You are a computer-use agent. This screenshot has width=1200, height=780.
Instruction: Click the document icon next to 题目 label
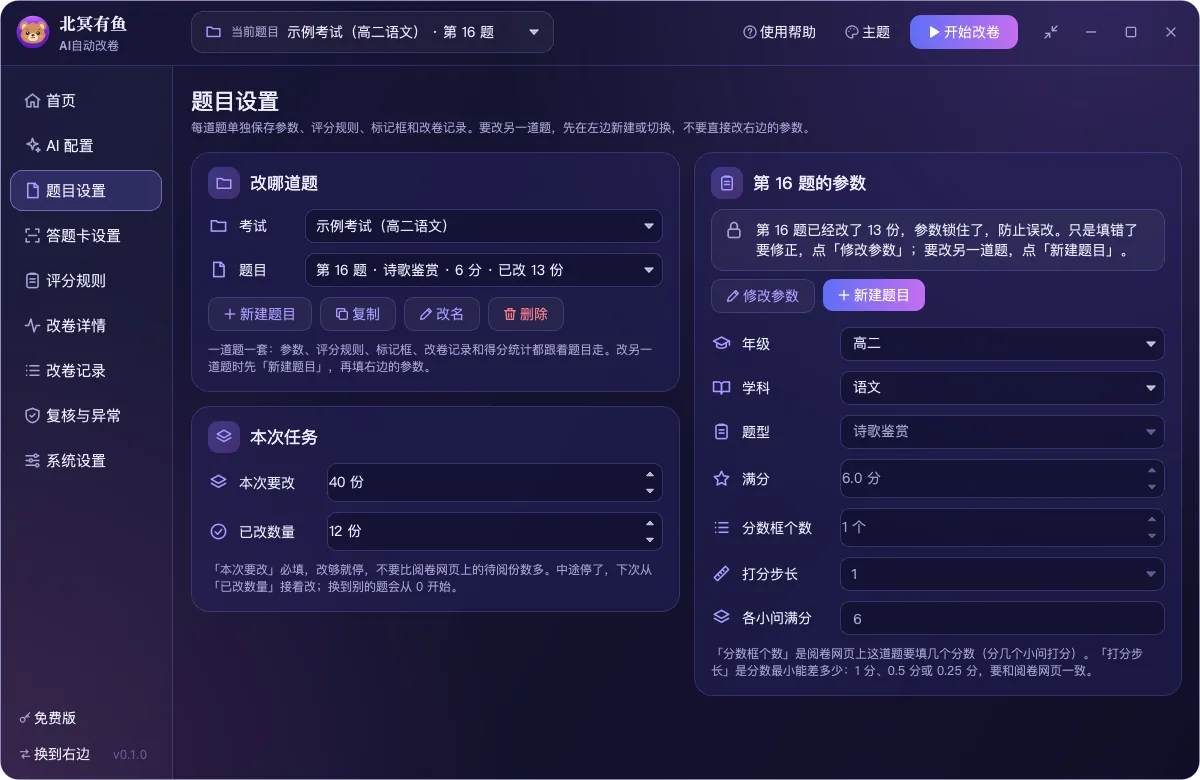pos(218,270)
